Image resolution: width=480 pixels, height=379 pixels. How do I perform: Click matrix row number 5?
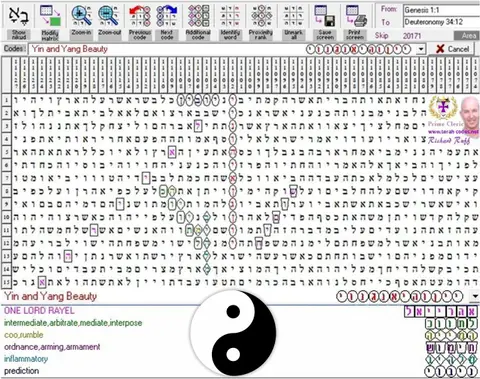[7, 152]
